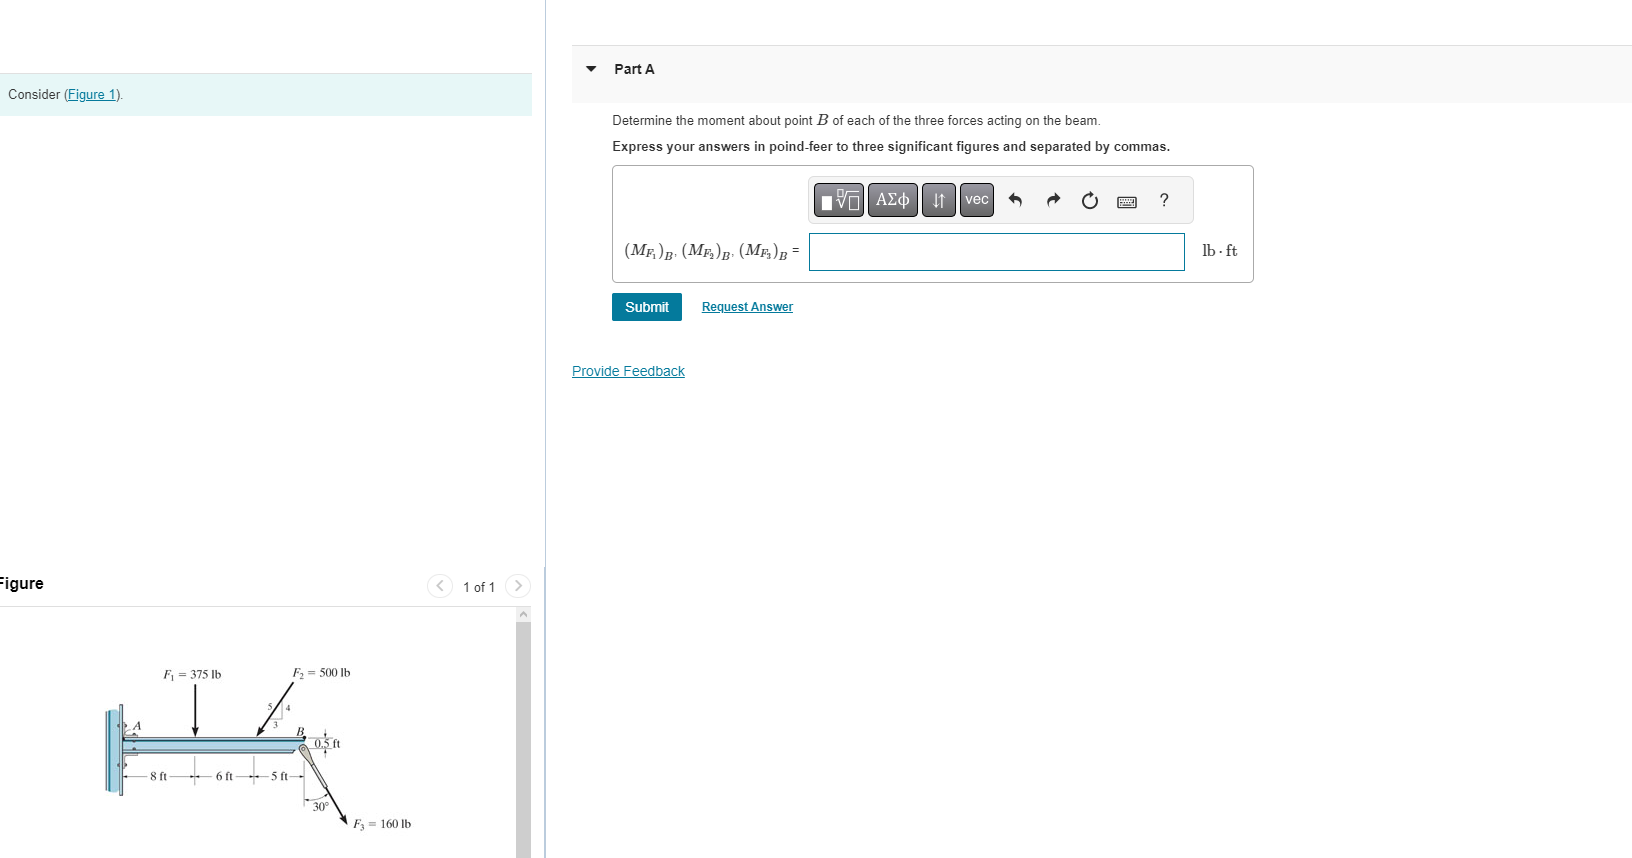The height and width of the screenshot is (858, 1632).
Task: Open the Figure 1 link
Action: pos(92,94)
